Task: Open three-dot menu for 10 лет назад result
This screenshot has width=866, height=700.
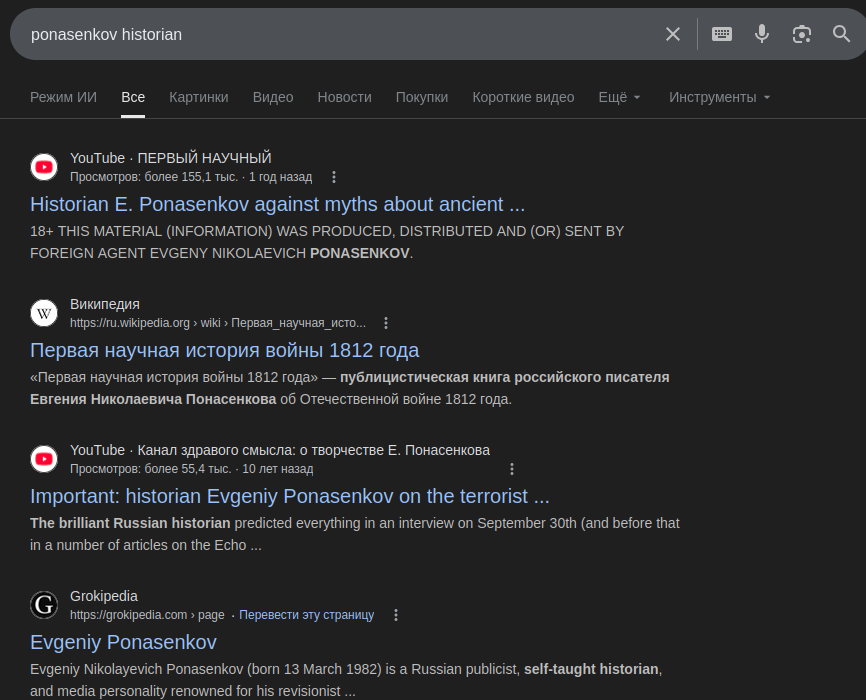Action: pyautogui.click(x=512, y=469)
